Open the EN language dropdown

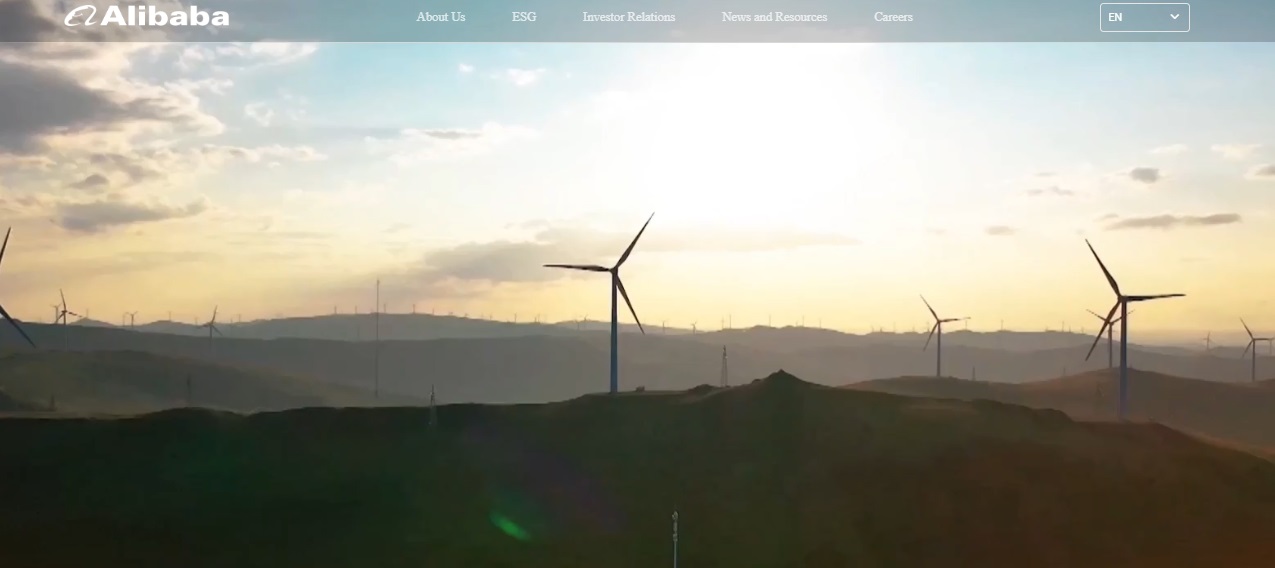1145,17
